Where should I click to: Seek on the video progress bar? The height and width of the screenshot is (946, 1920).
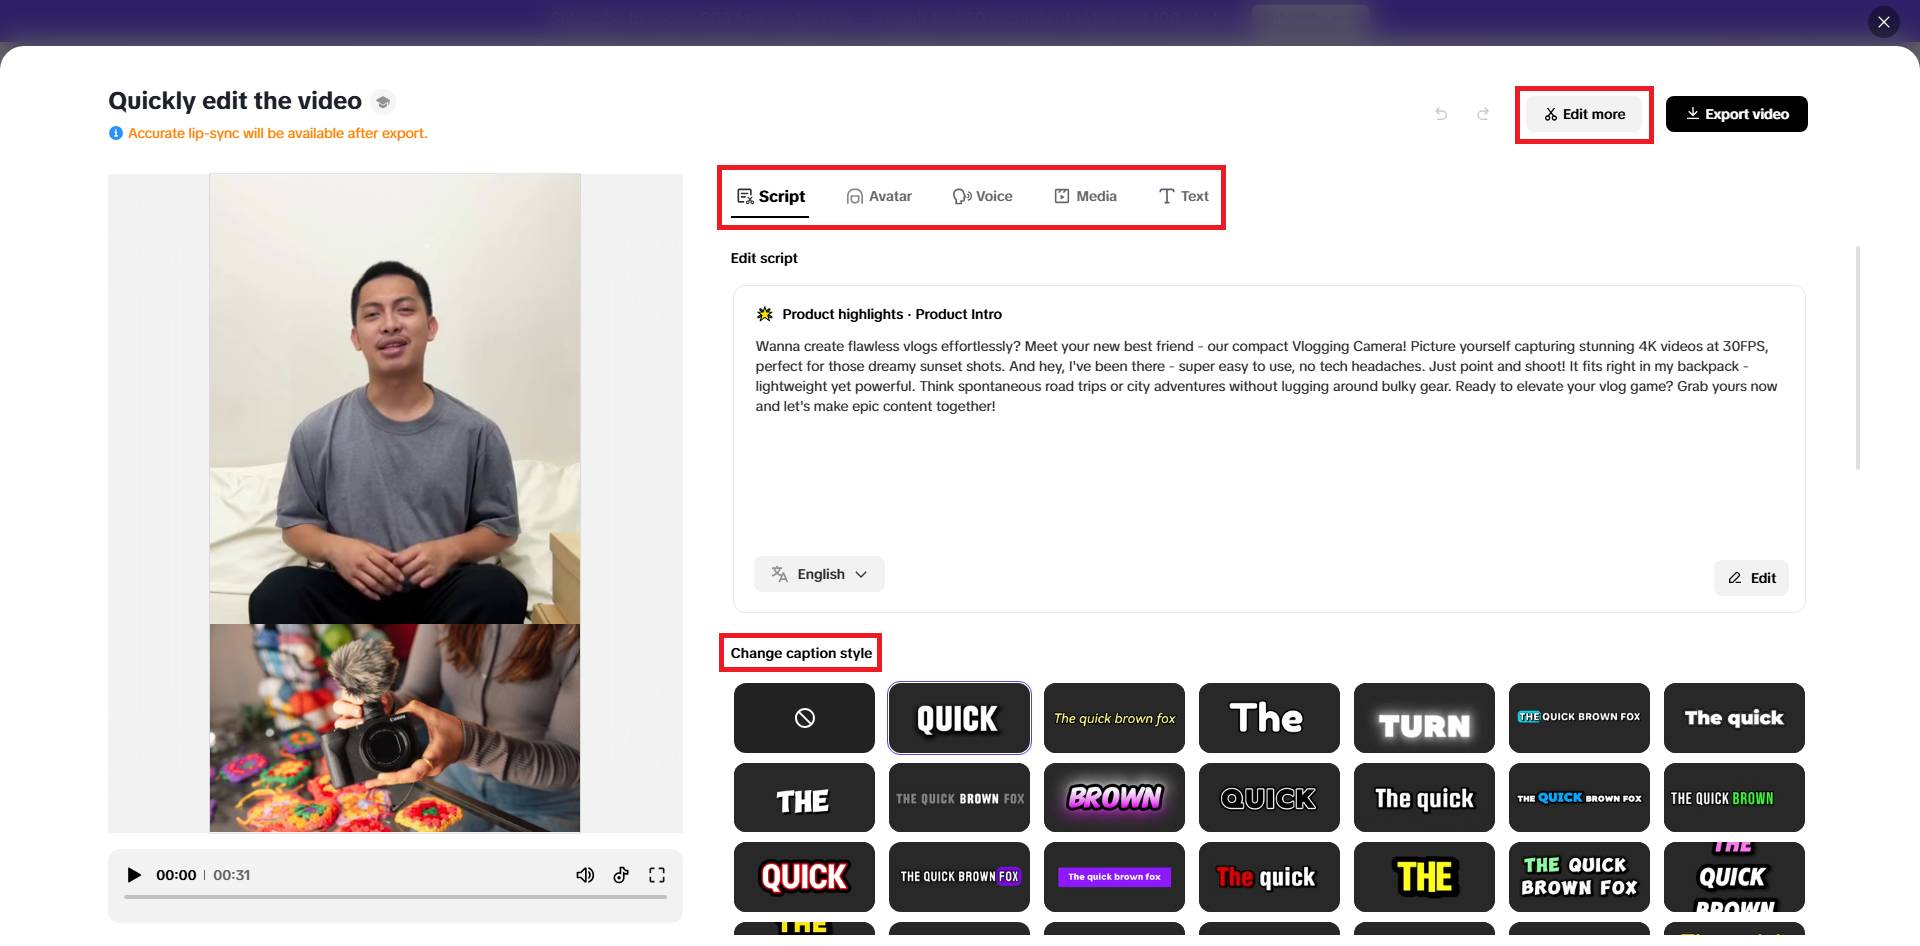click(395, 897)
